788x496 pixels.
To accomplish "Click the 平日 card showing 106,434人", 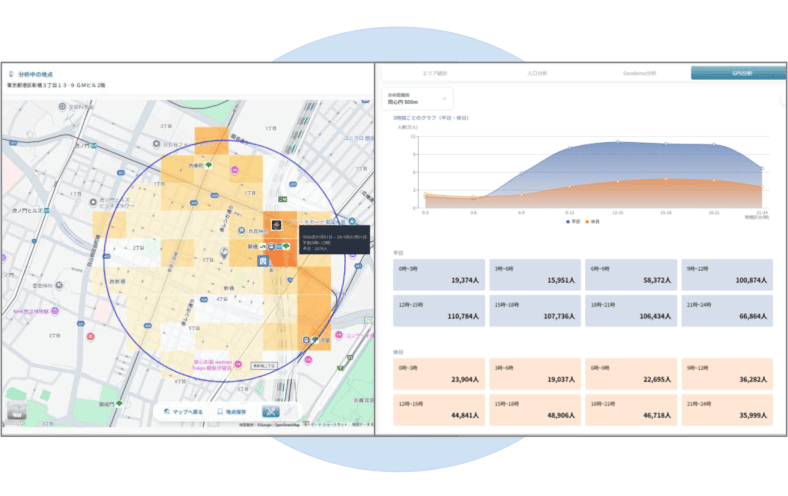I will 631,311.
